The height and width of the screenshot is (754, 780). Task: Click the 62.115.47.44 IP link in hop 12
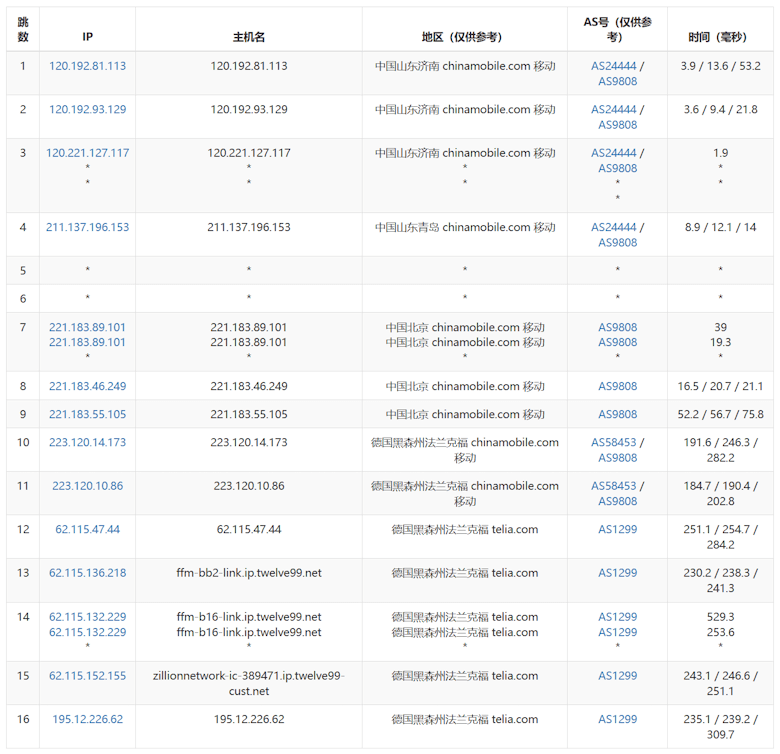pyautogui.click(x=87, y=529)
